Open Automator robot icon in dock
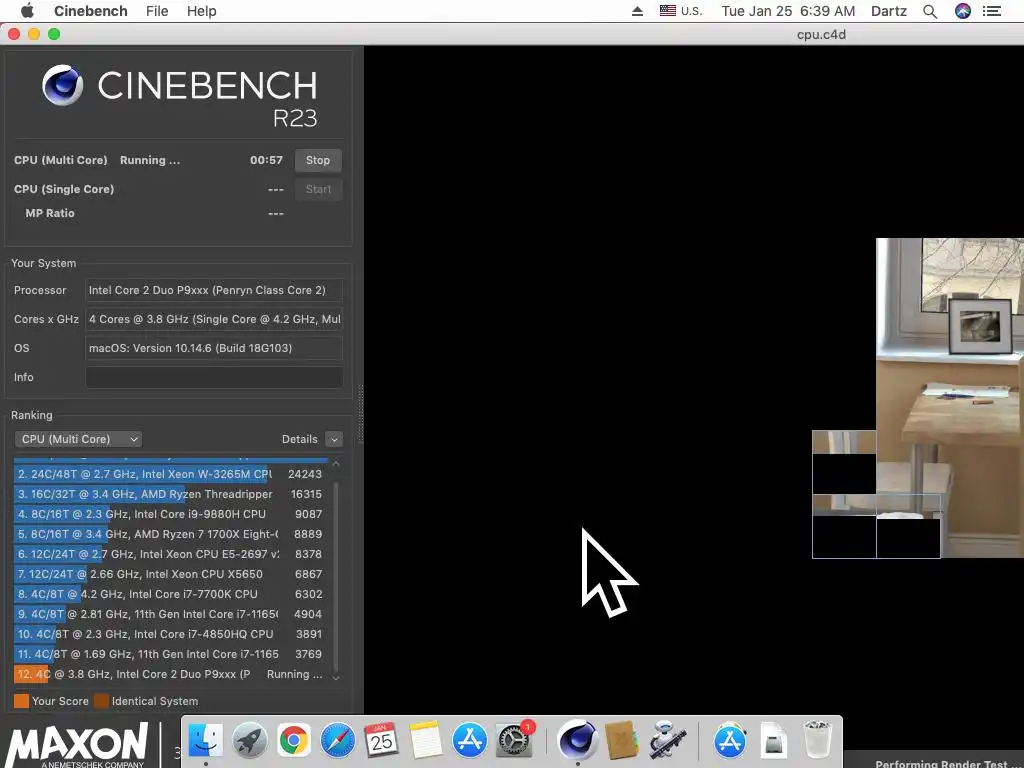Screen dimensions: 1024x768 (x=666, y=741)
